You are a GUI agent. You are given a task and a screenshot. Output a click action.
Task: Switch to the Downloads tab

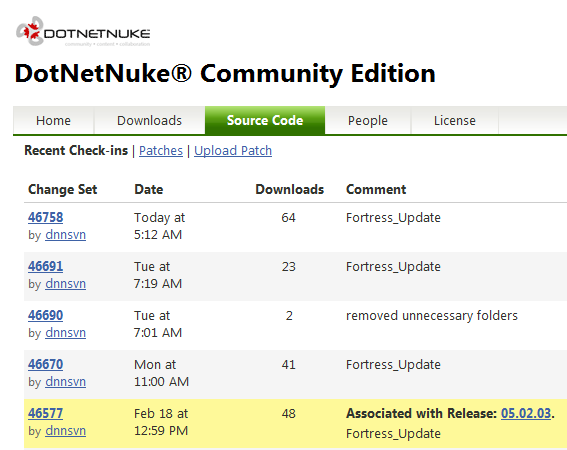(x=149, y=120)
